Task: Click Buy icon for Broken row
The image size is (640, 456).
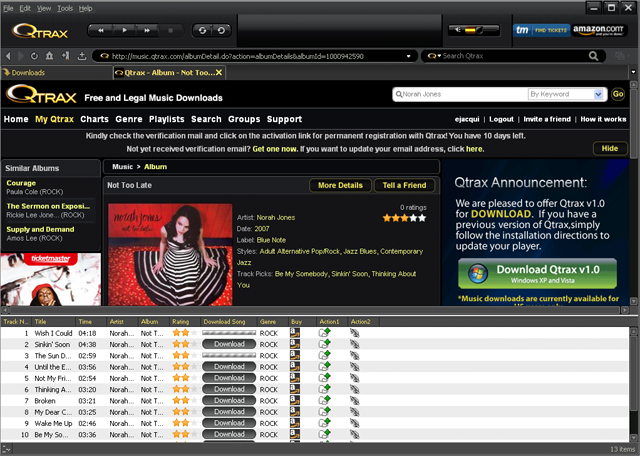Action: 295,400
